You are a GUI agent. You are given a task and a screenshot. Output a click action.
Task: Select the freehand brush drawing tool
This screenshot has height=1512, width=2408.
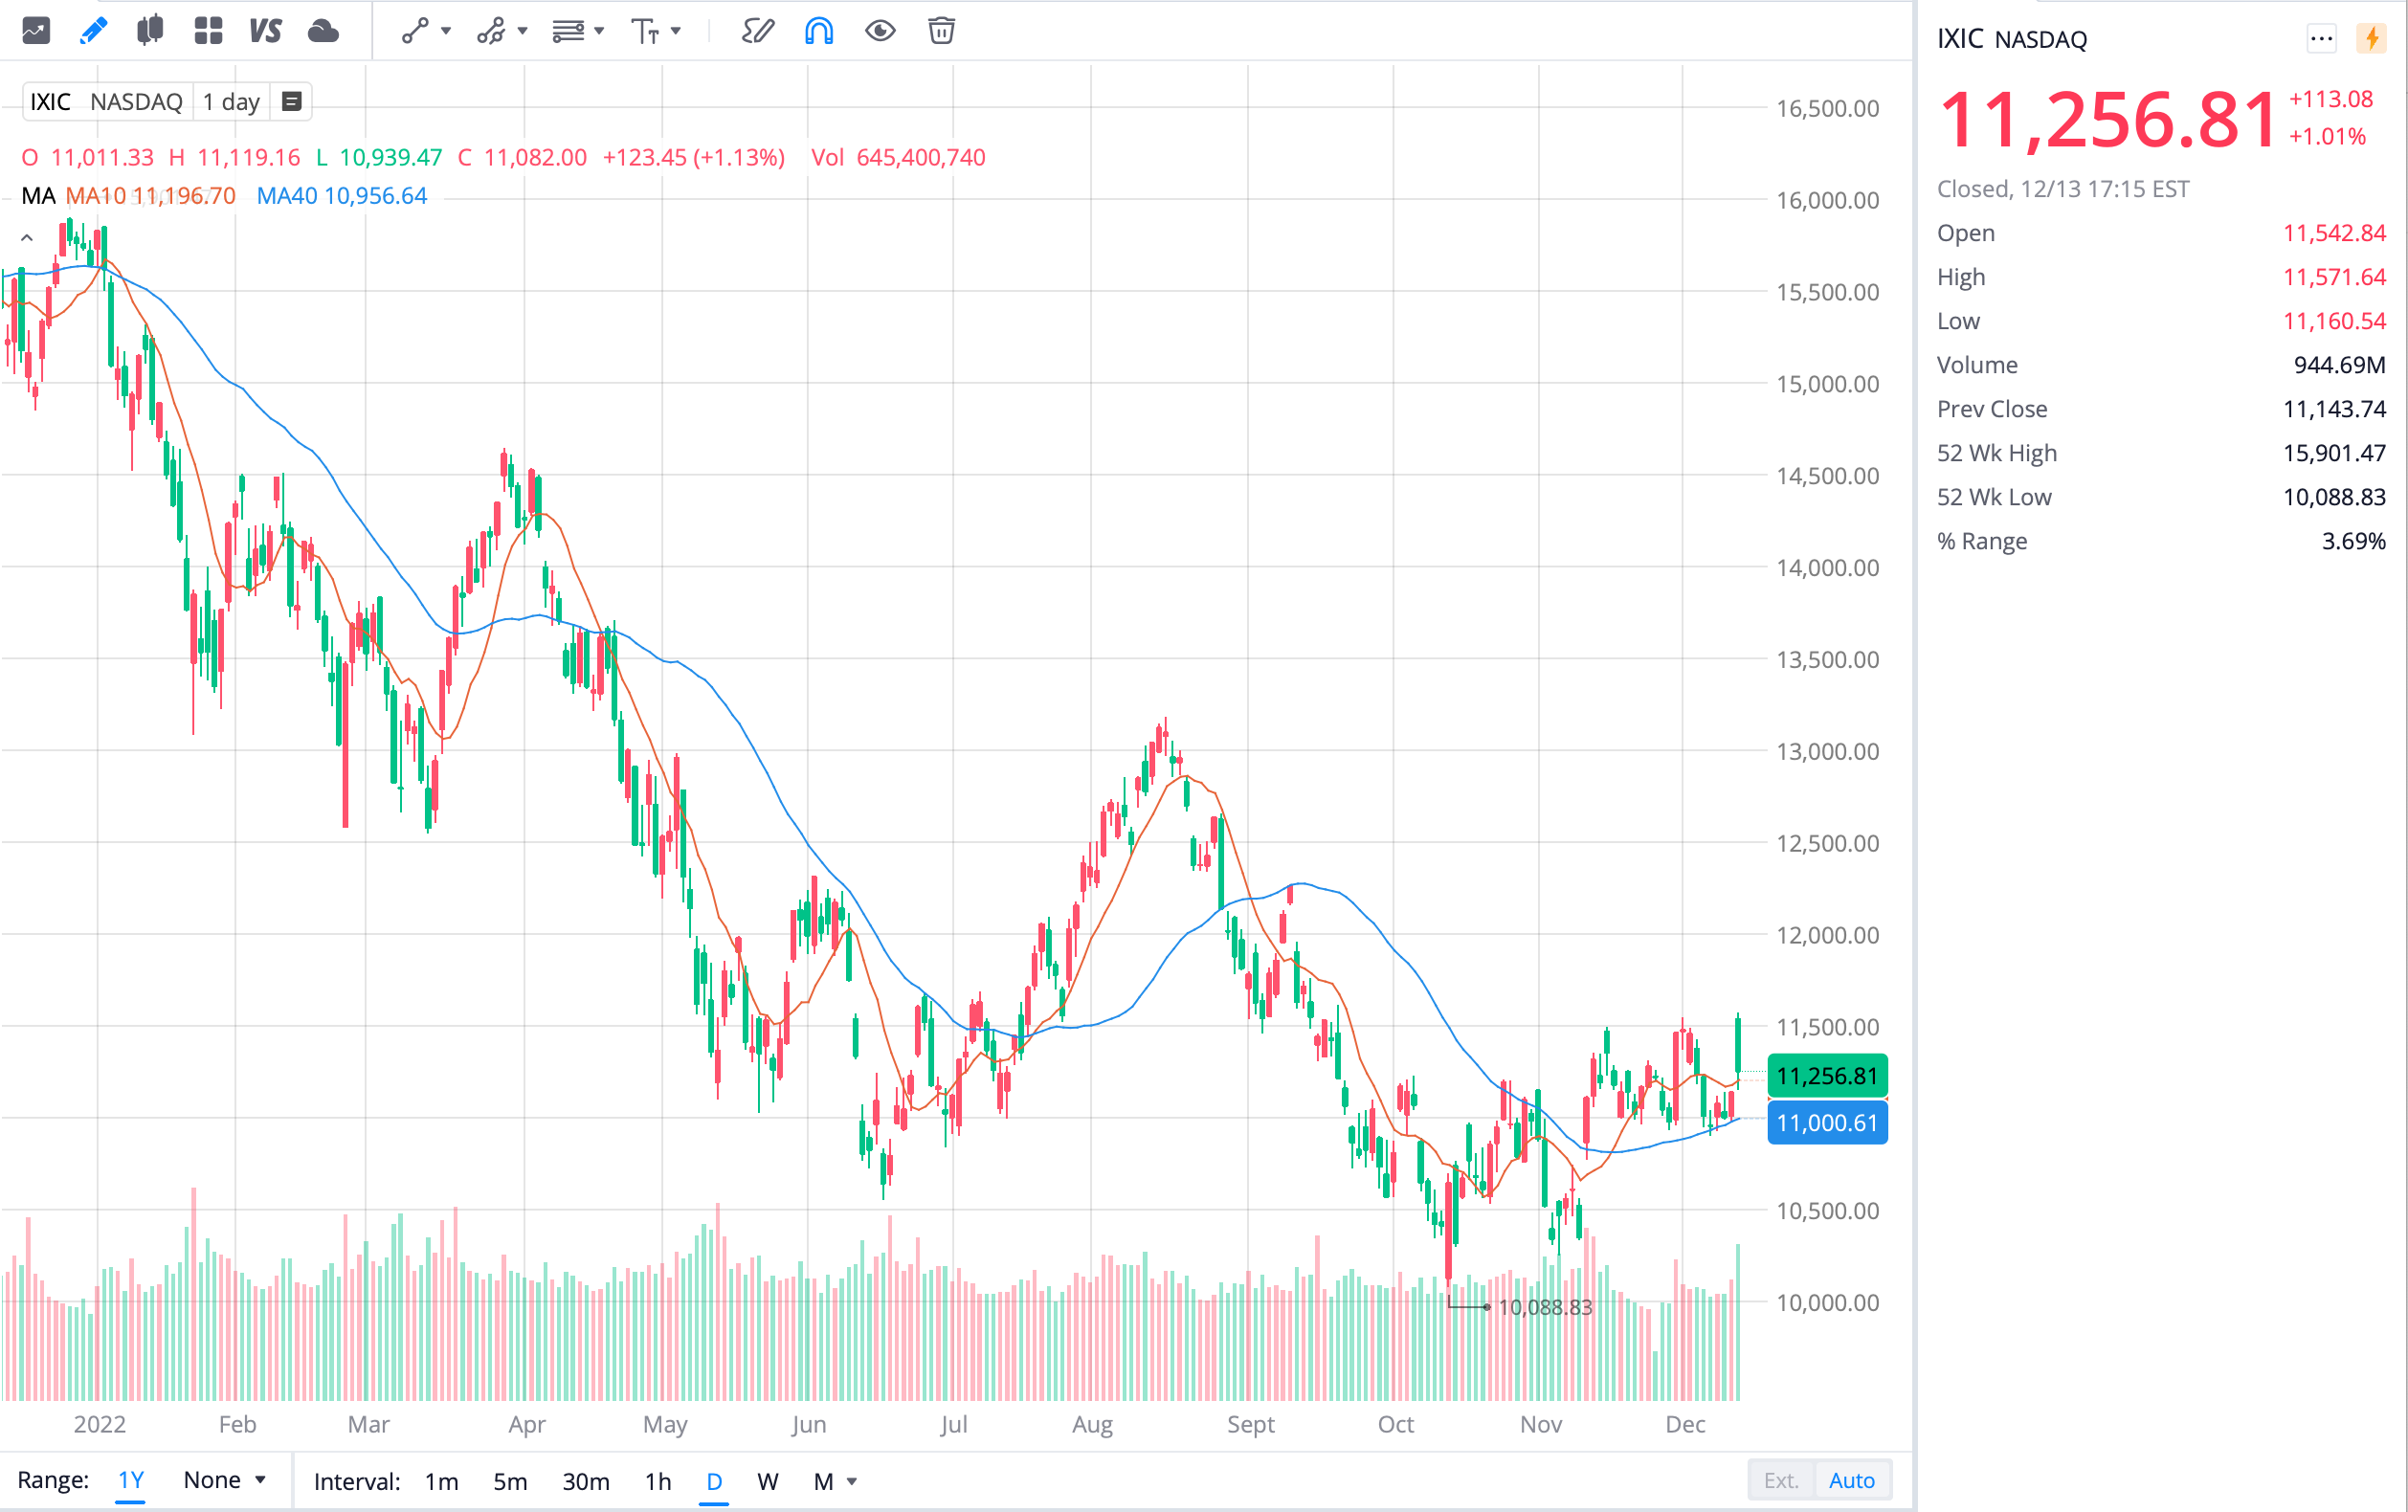click(757, 31)
